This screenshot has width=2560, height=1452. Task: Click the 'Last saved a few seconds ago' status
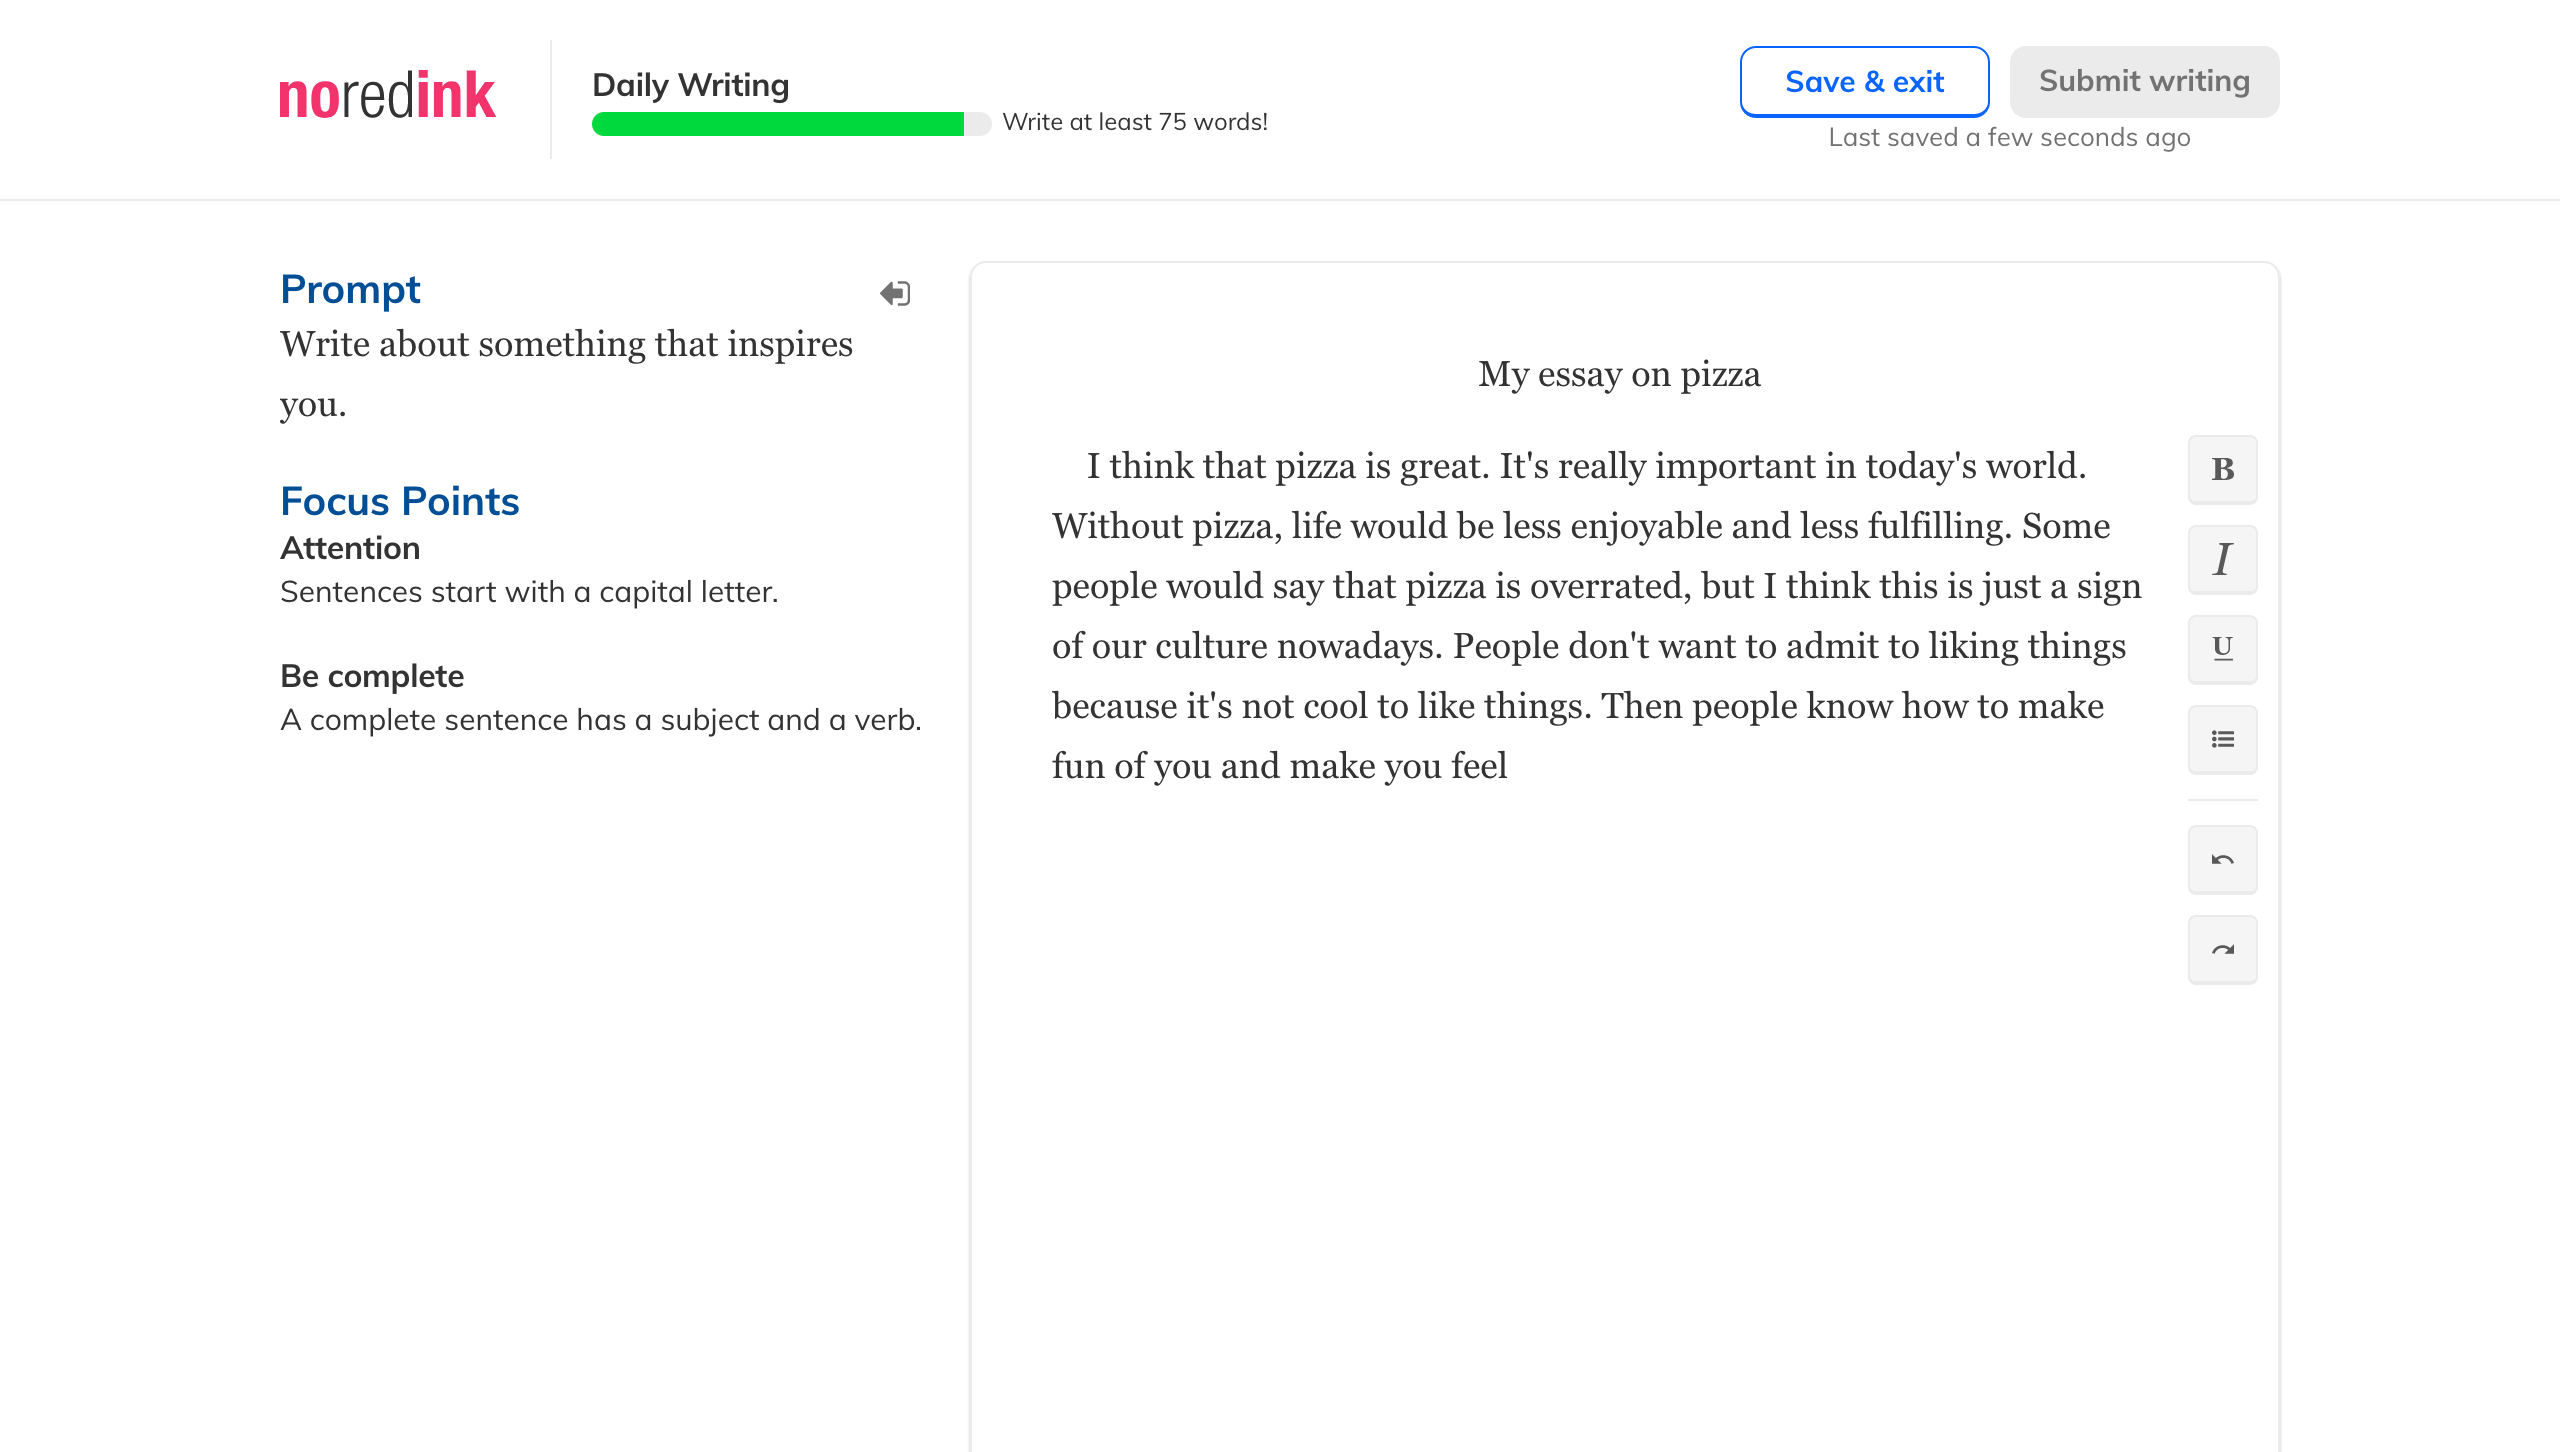coord(2009,137)
